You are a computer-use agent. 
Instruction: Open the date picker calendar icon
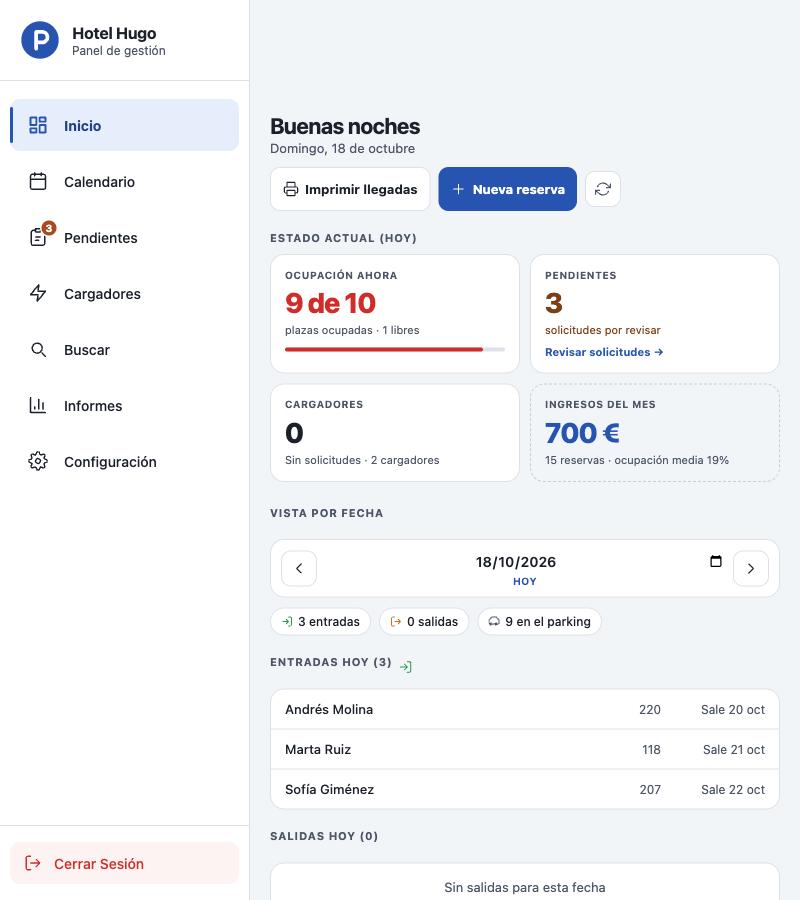716,561
